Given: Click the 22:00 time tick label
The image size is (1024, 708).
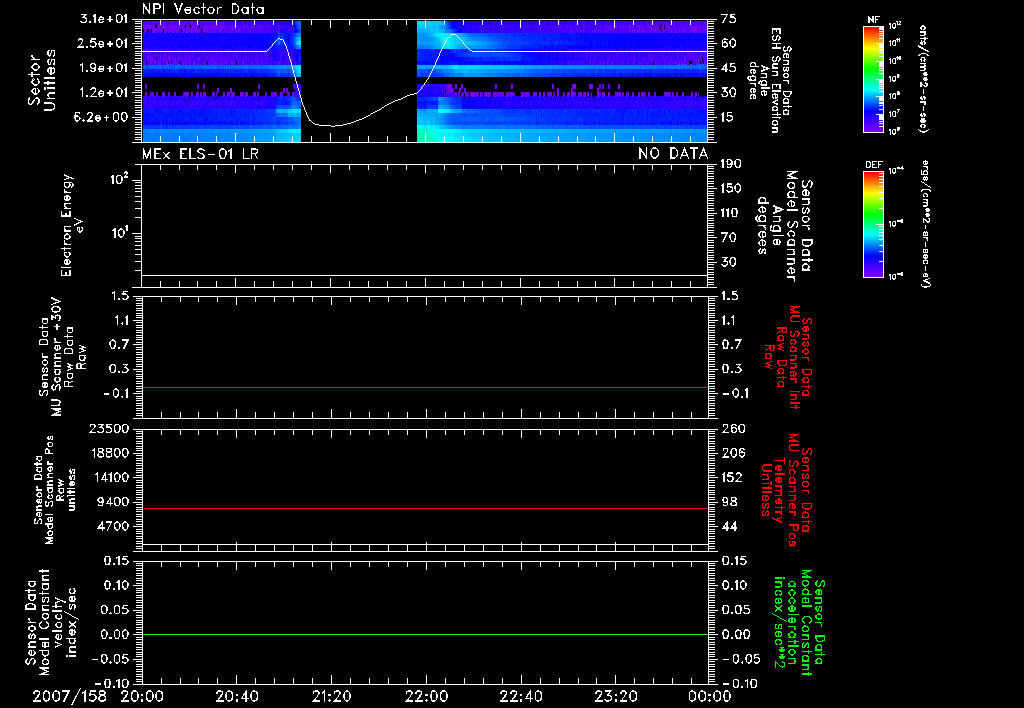Looking at the screenshot, I should [426, 696].
